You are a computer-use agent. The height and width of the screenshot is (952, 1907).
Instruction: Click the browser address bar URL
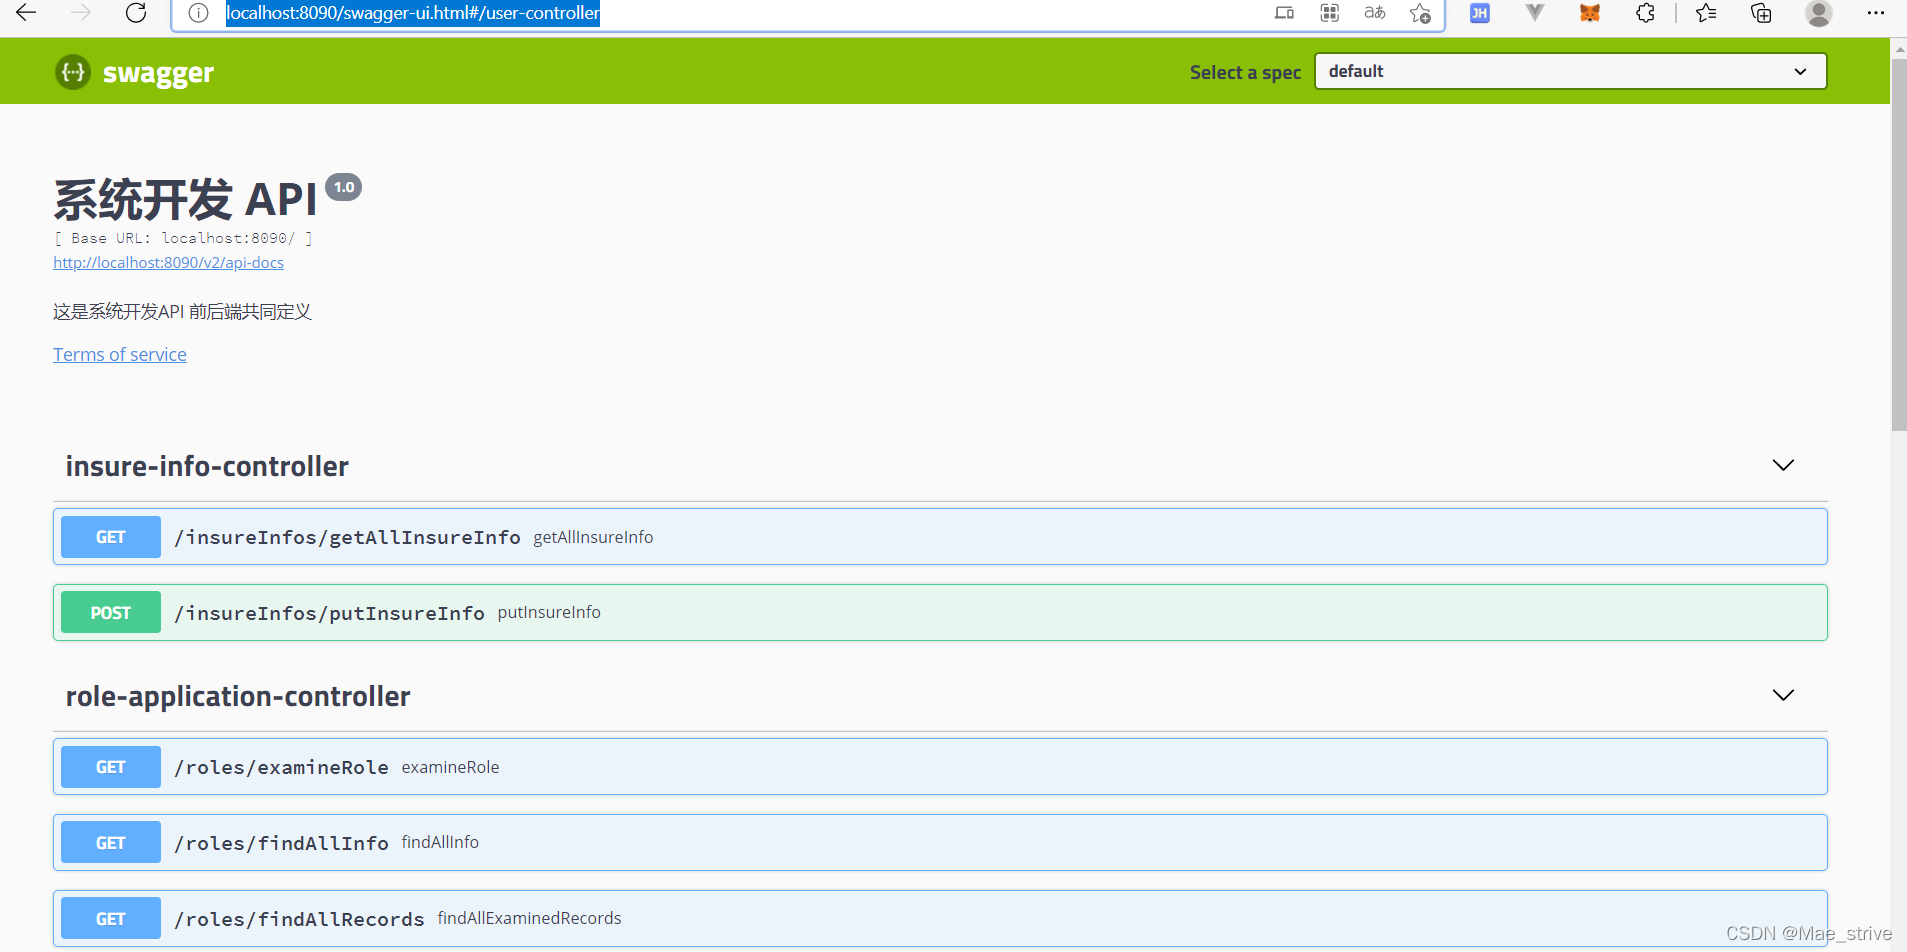click(413, 13)
